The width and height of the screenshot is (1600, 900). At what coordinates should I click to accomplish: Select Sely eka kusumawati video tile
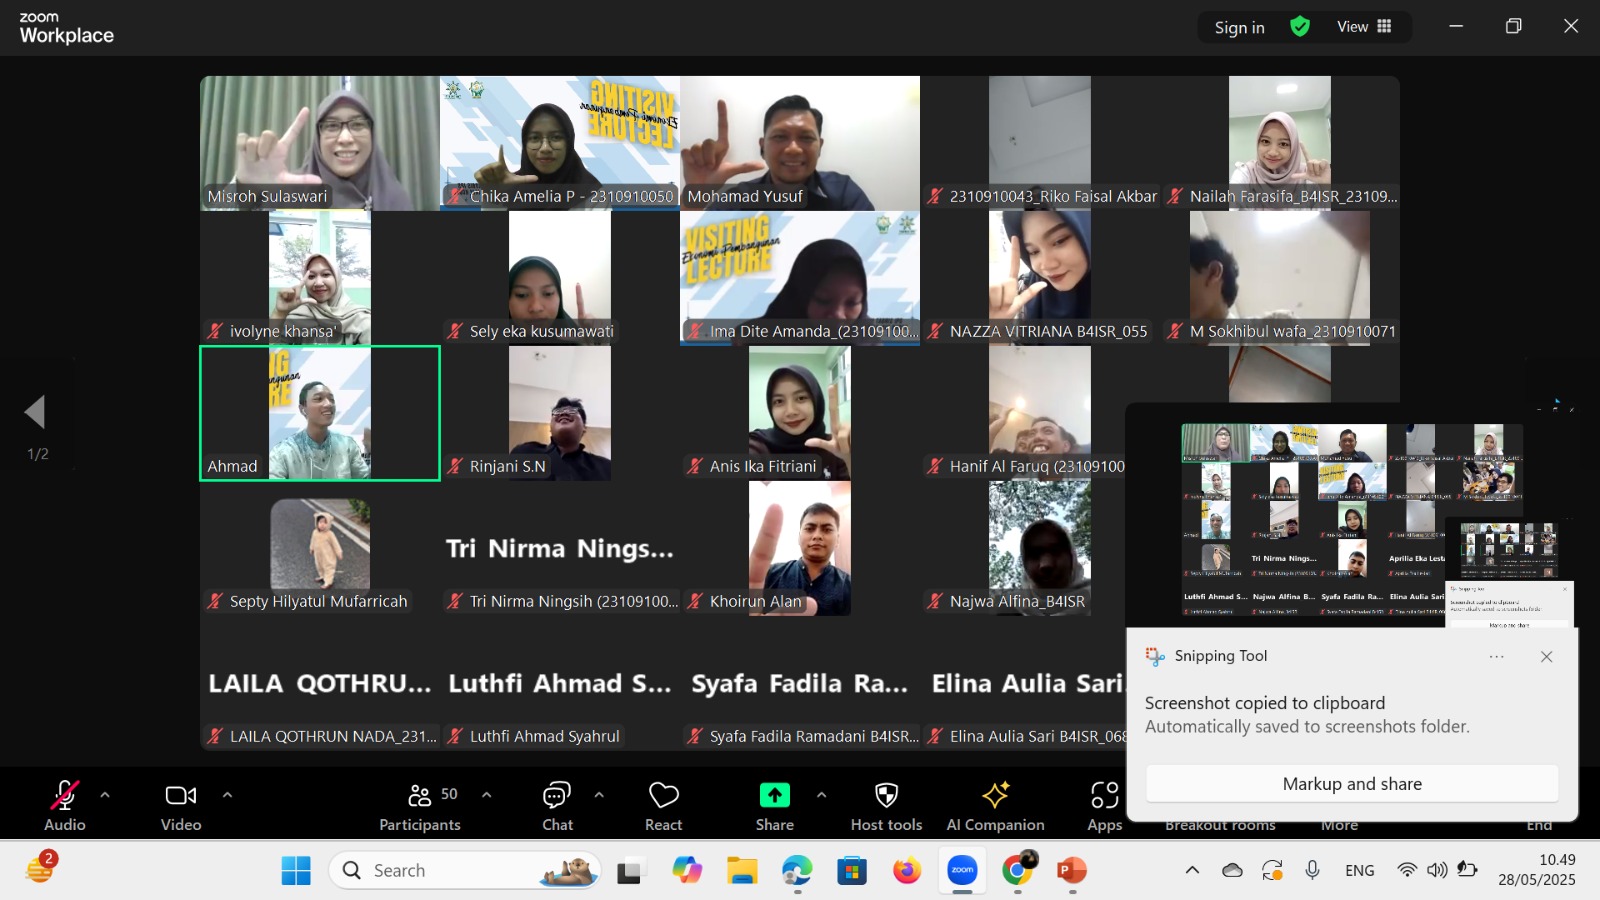(x=560, y=278)
